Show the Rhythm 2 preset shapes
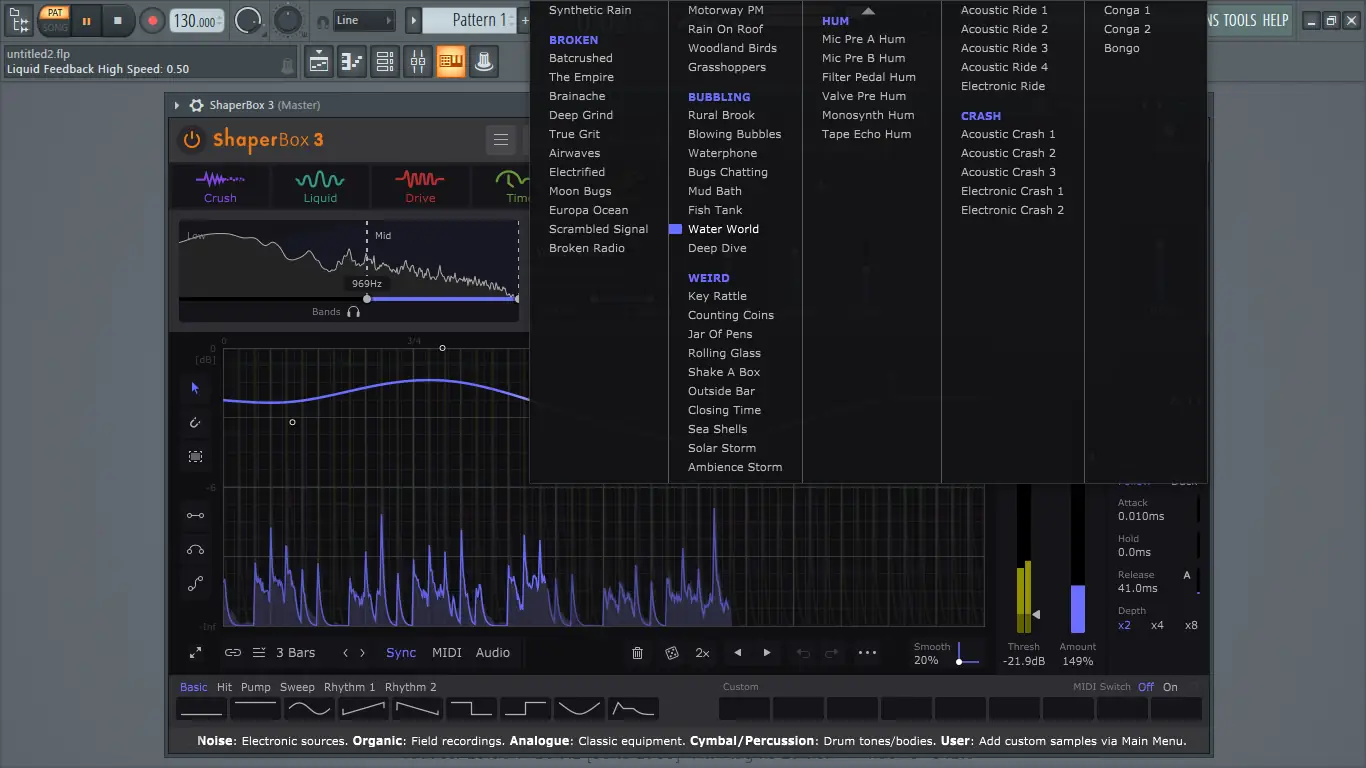The height and width of the screenshot is (768, 1366). pos(411,687)
